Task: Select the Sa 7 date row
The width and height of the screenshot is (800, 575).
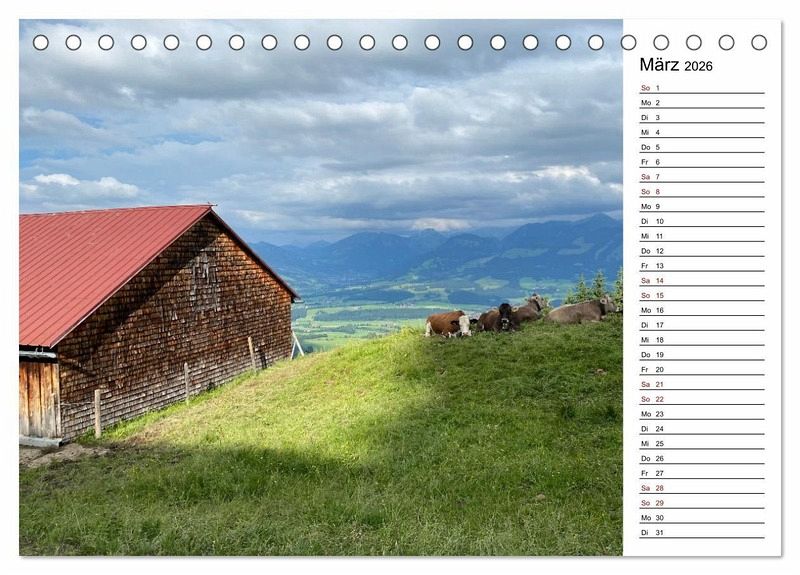Action: tap(702, 177)
